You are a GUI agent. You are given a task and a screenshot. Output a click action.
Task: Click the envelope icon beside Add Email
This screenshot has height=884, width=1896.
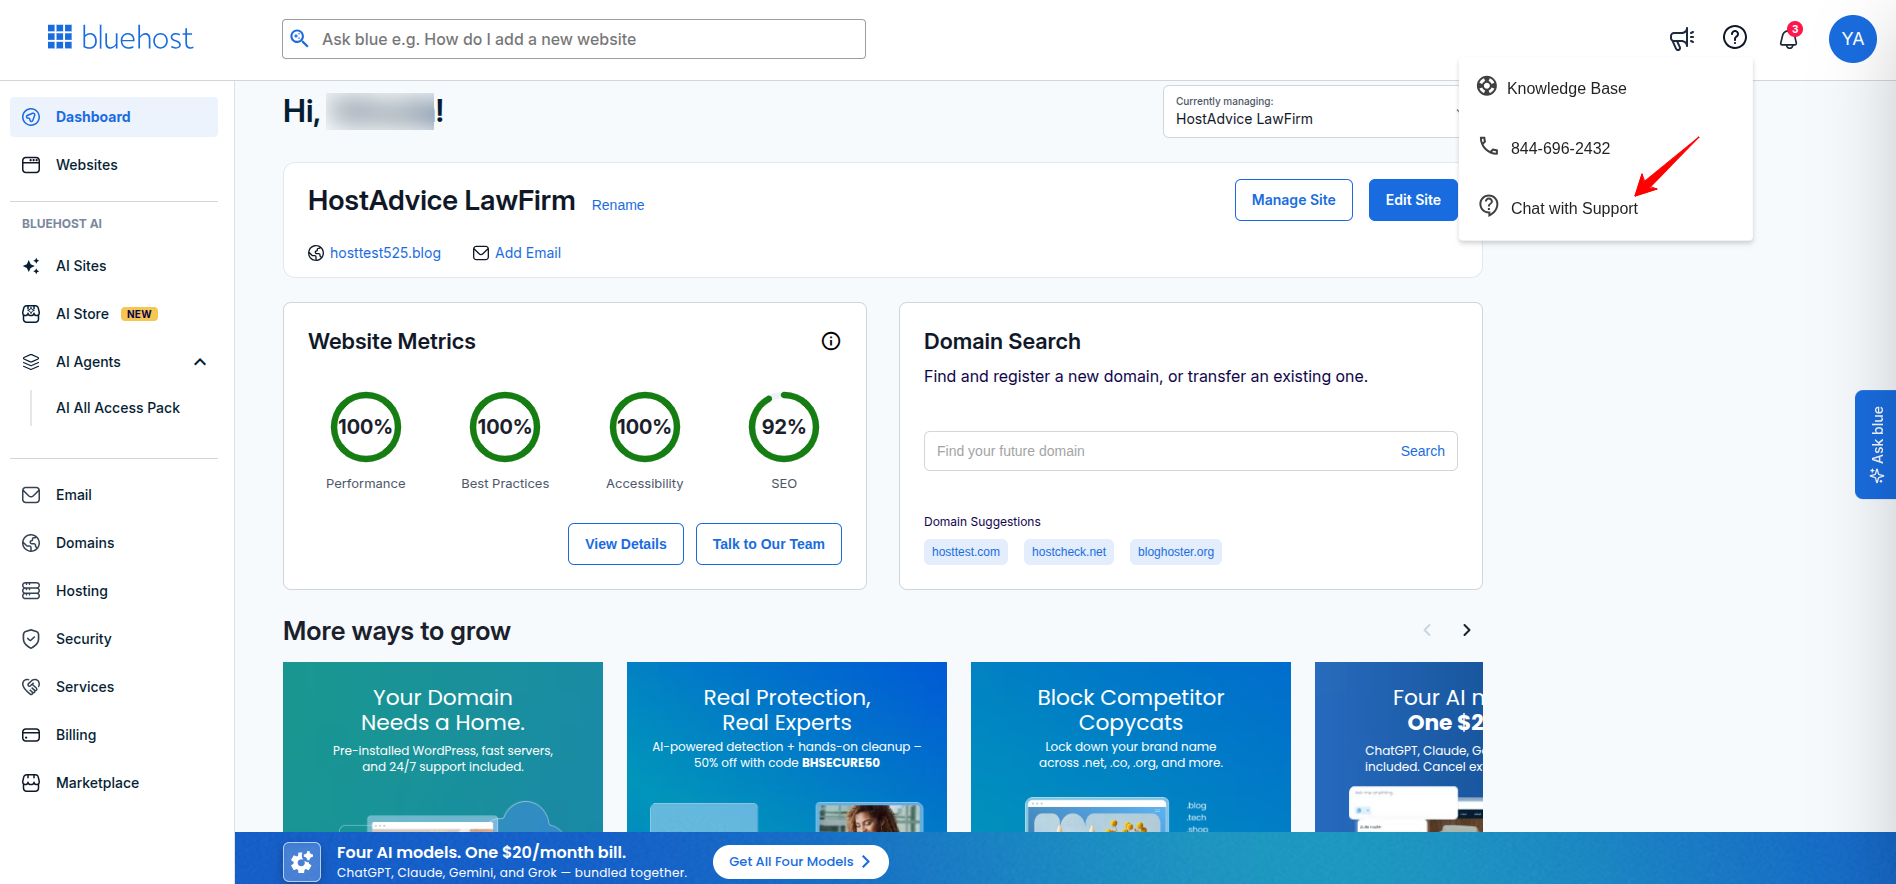[x=481, y=253]
